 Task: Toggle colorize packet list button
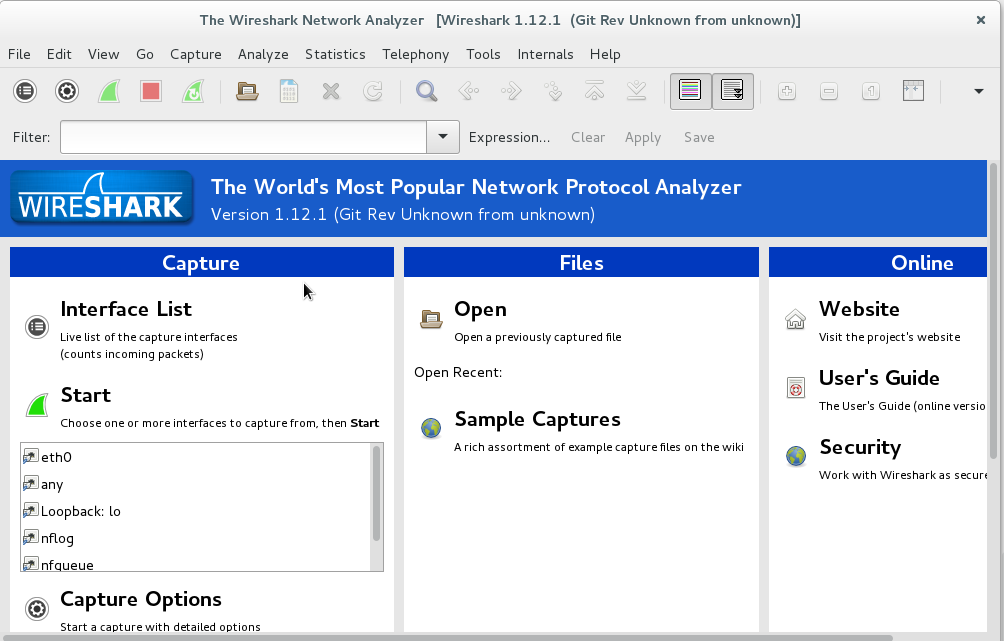tap(690, 91)
